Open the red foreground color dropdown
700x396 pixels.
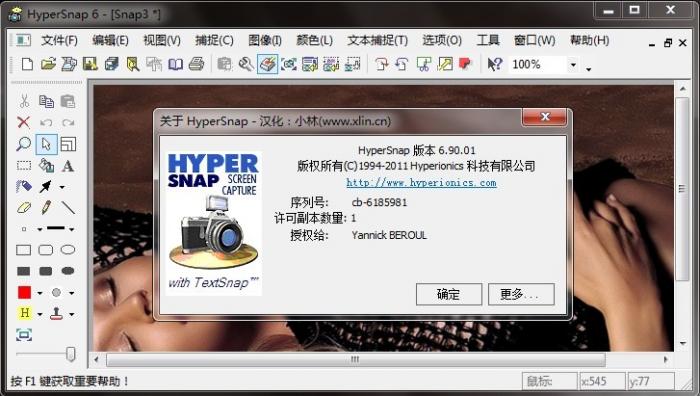[x=40, y=293]
